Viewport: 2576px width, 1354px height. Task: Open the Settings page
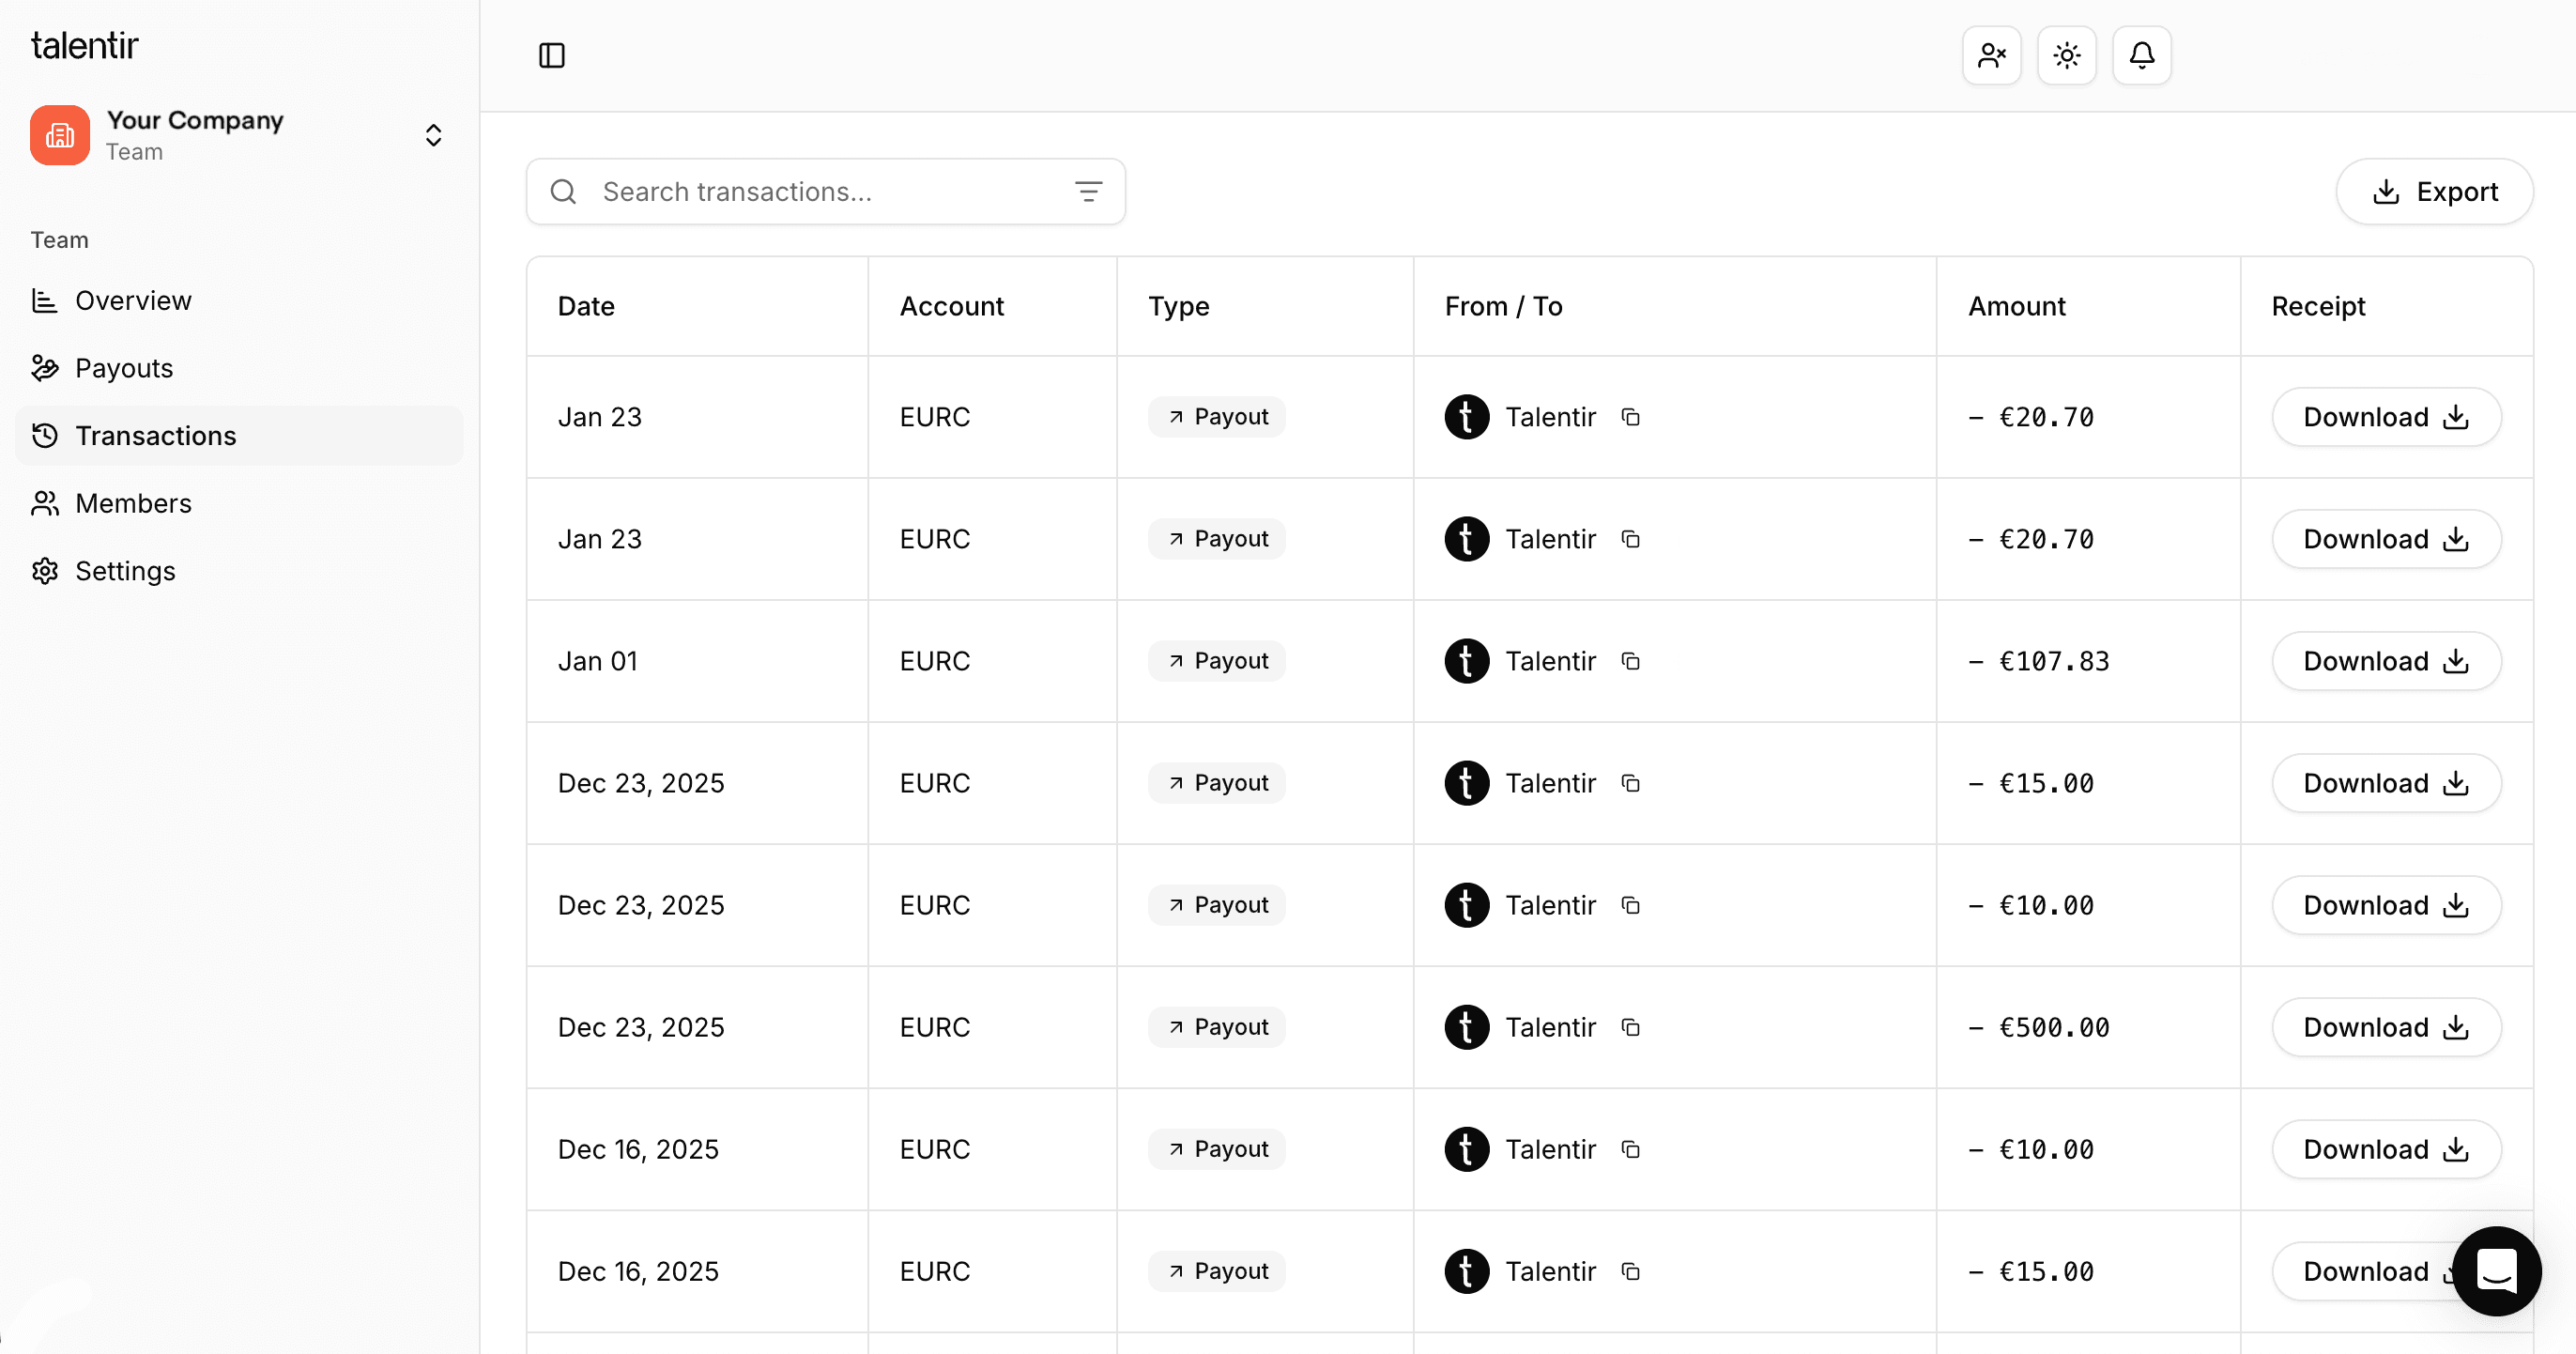125,571
